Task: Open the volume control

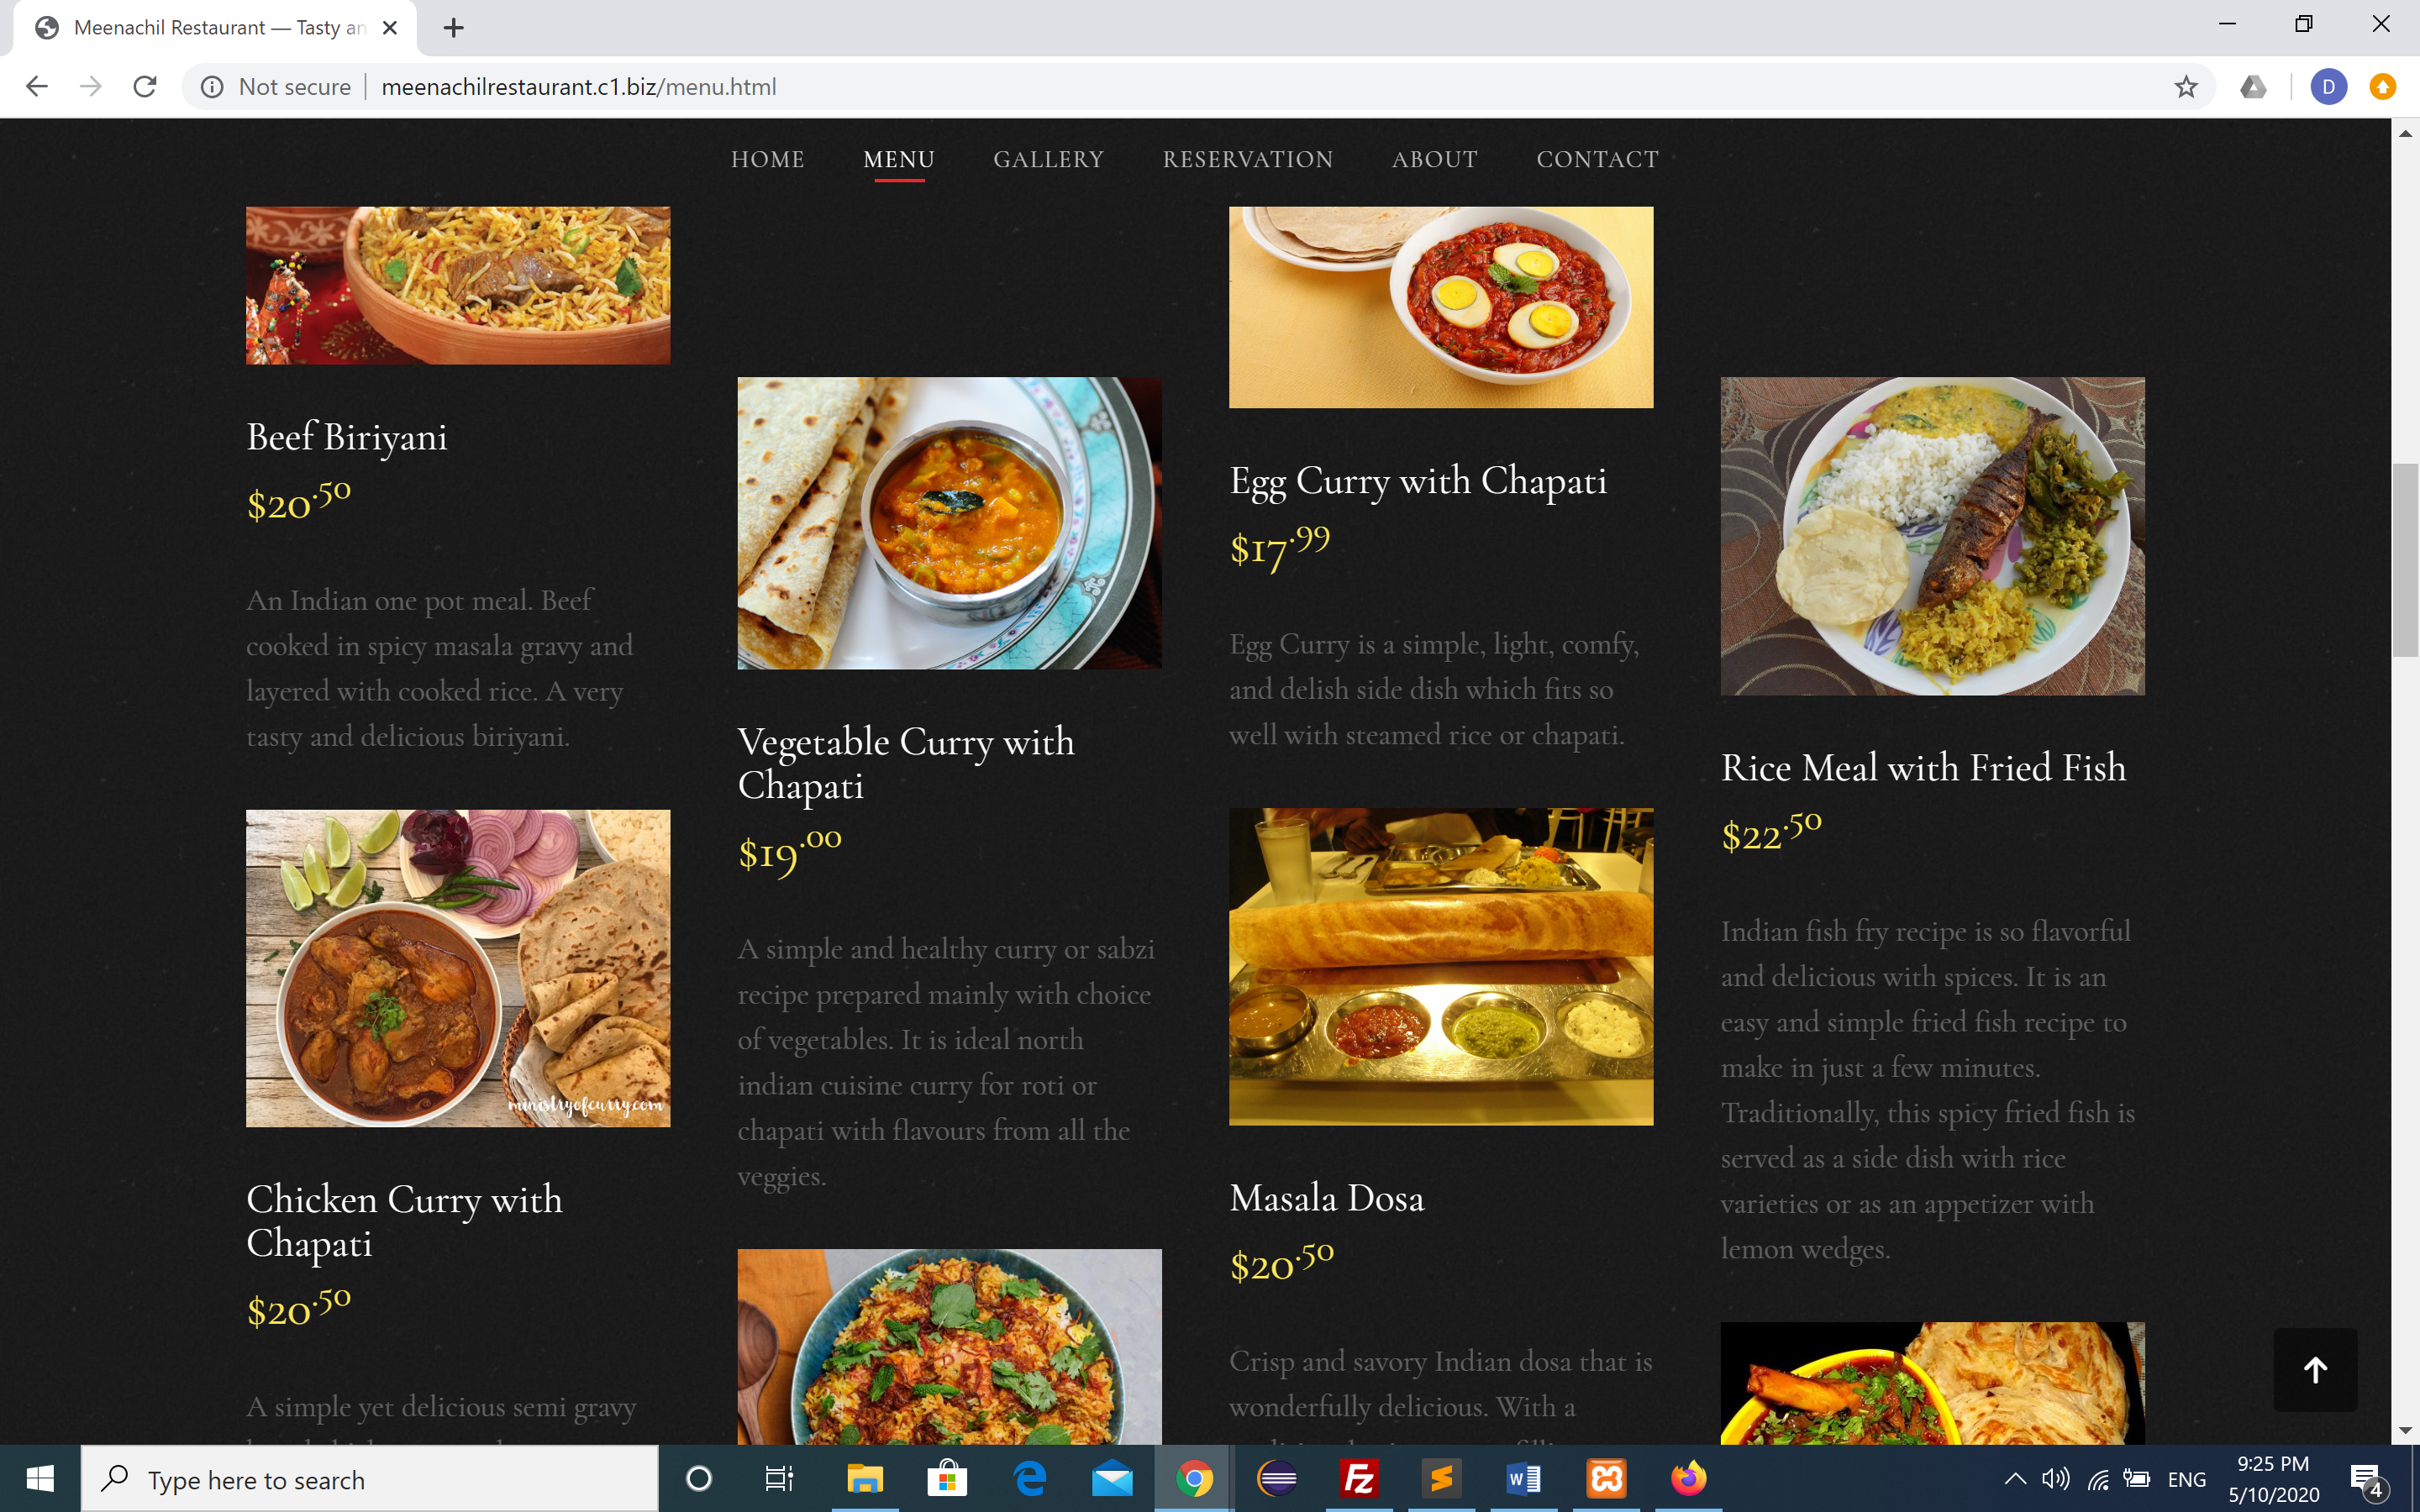Action: point(2055,1479)
